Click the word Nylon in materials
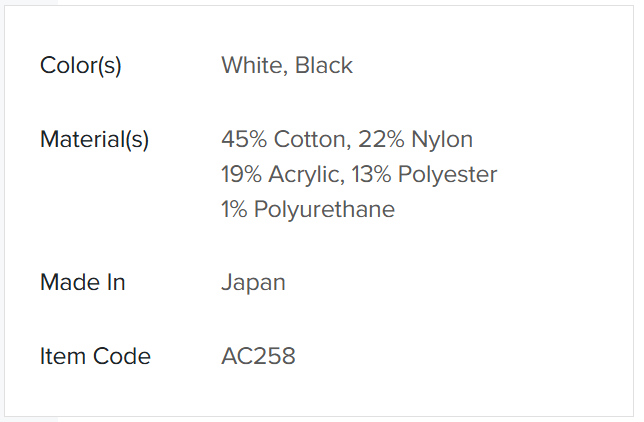 click(442, 140)
